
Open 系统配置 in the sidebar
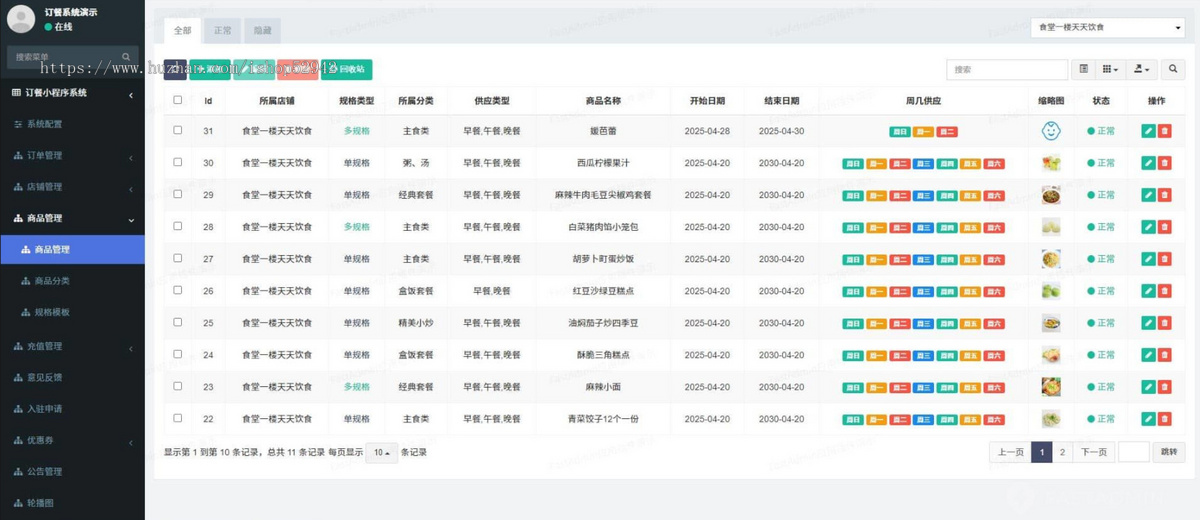(x=72, y=124)
